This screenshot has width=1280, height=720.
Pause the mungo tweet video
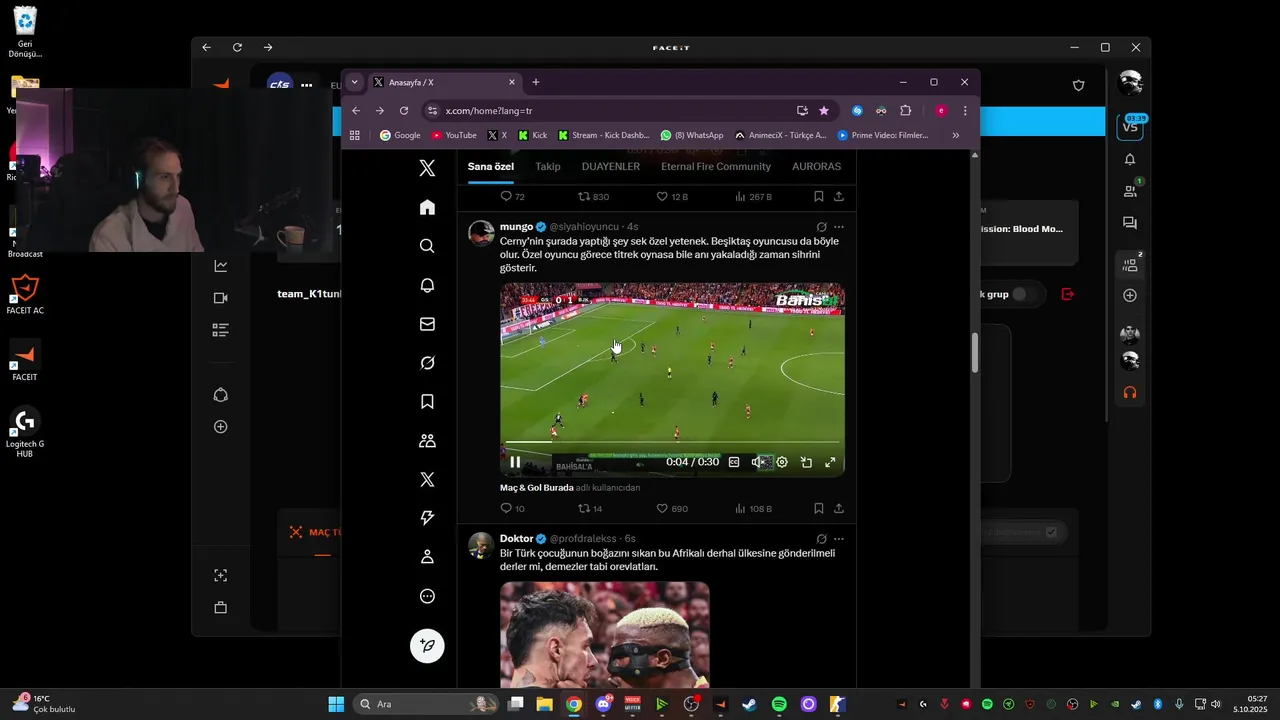515,462
